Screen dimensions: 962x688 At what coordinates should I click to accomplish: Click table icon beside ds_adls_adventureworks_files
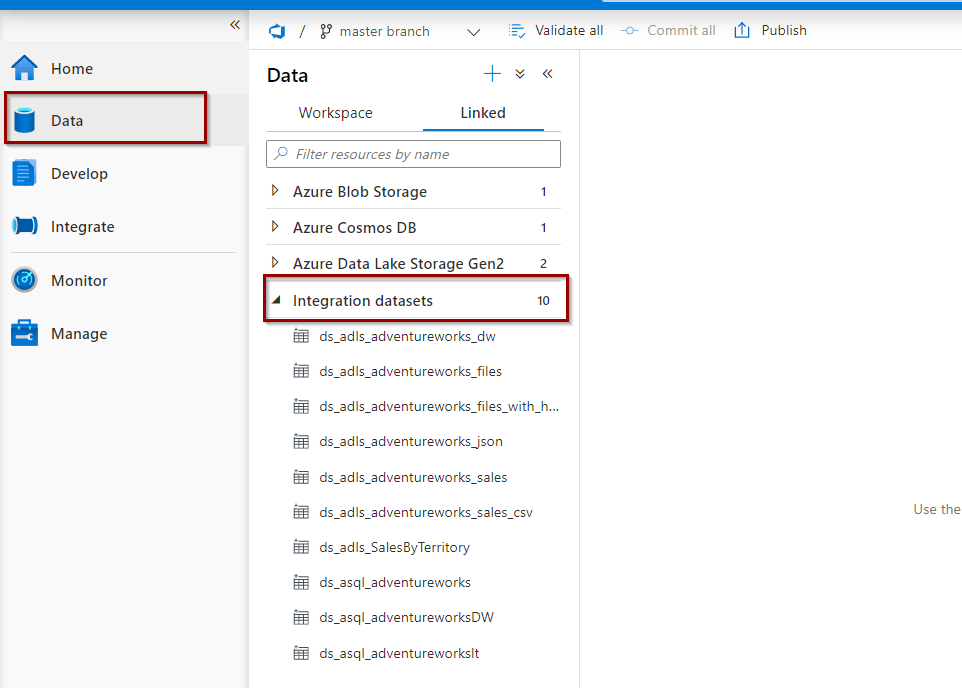(x=301, y=371)
